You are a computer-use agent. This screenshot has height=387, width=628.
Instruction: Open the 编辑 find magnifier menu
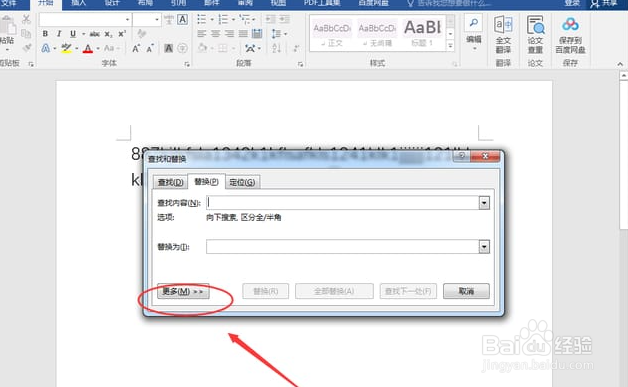474,32
